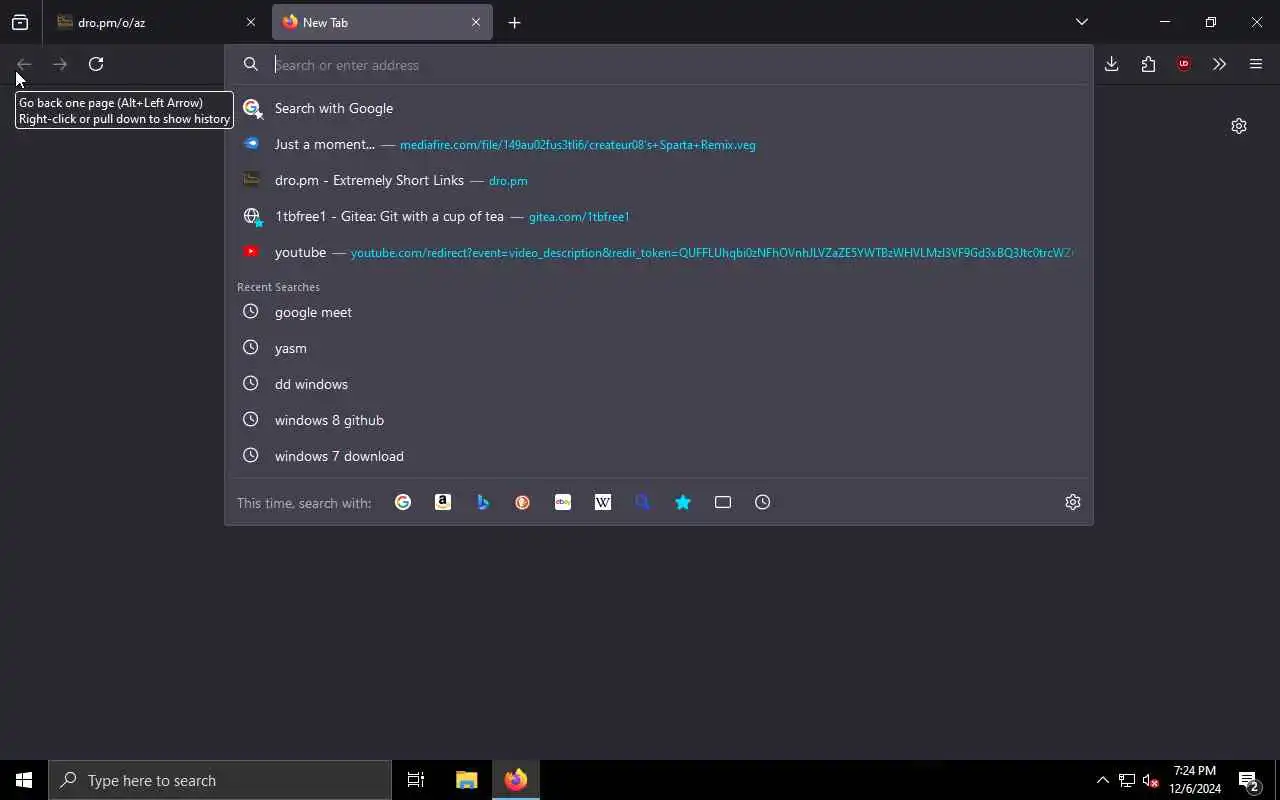Close the dro.pm/o/az tab
Image resolution: width=1280 pixels, height=800 pixels.
251,22
